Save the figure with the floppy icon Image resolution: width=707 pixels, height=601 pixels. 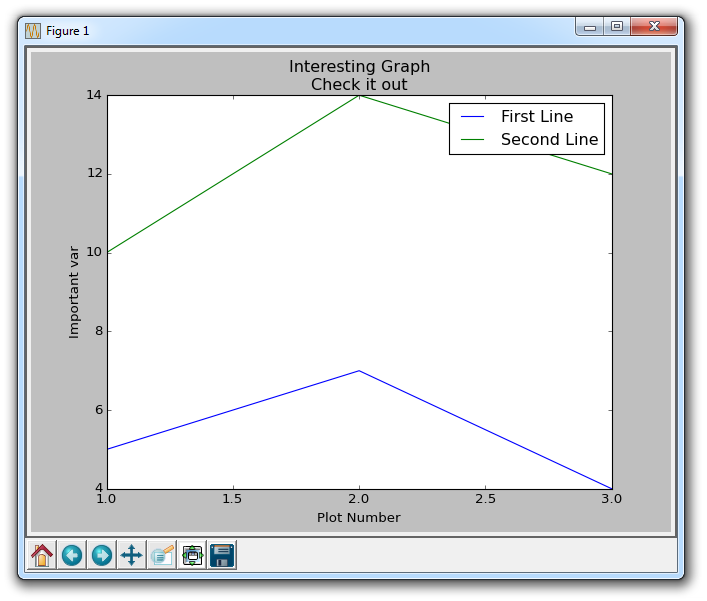(222, 555)
